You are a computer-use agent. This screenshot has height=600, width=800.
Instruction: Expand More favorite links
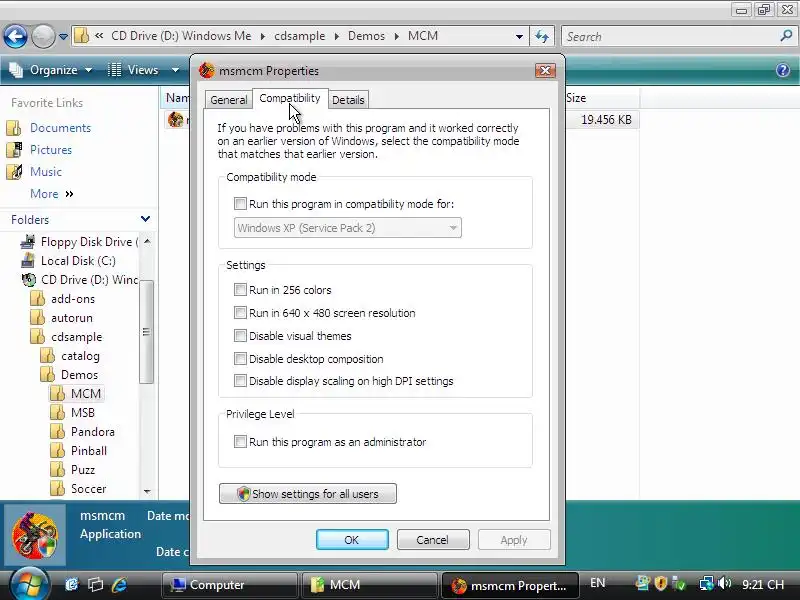52,194
